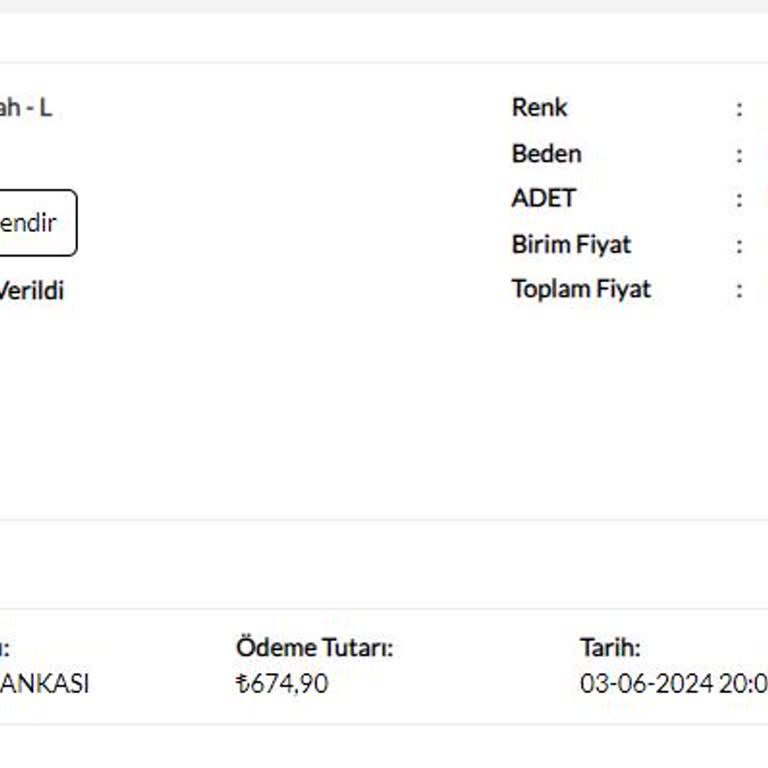Screen dimensions: 768x768
Task: Click the cut-off heading above "ANKASI"
Action: click(x=5, y=647)
